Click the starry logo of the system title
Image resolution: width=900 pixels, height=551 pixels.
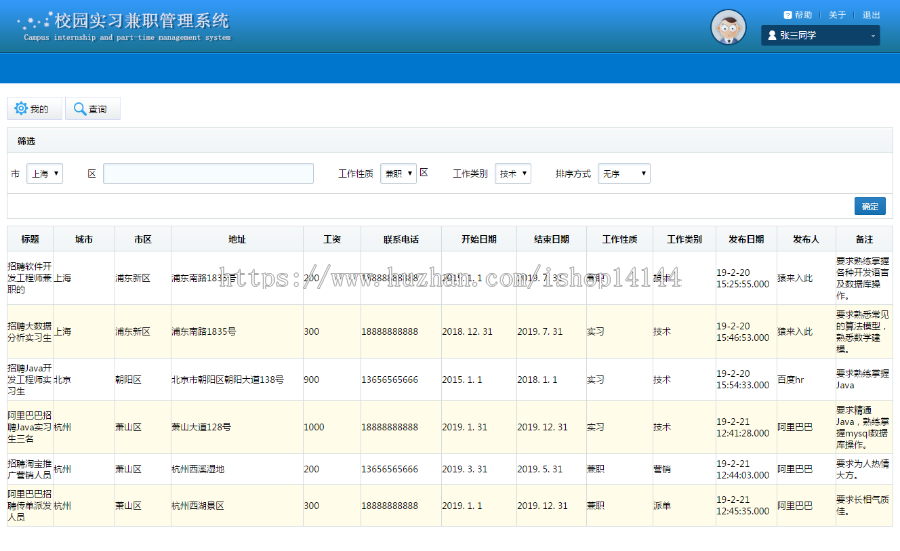coord(35,22)
